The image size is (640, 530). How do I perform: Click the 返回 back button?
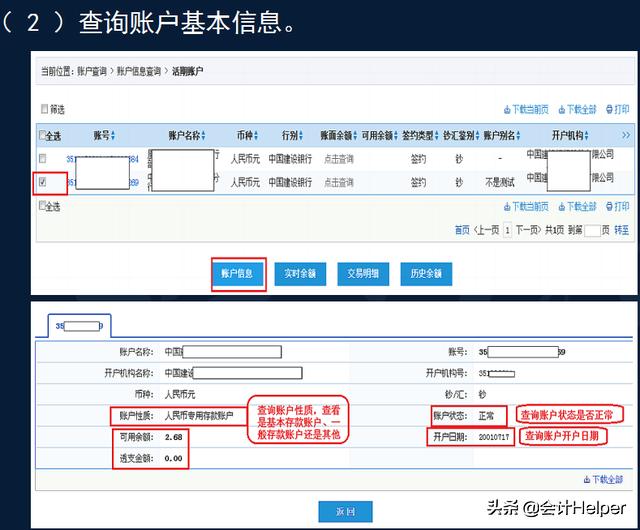click(x=345, y=512)
